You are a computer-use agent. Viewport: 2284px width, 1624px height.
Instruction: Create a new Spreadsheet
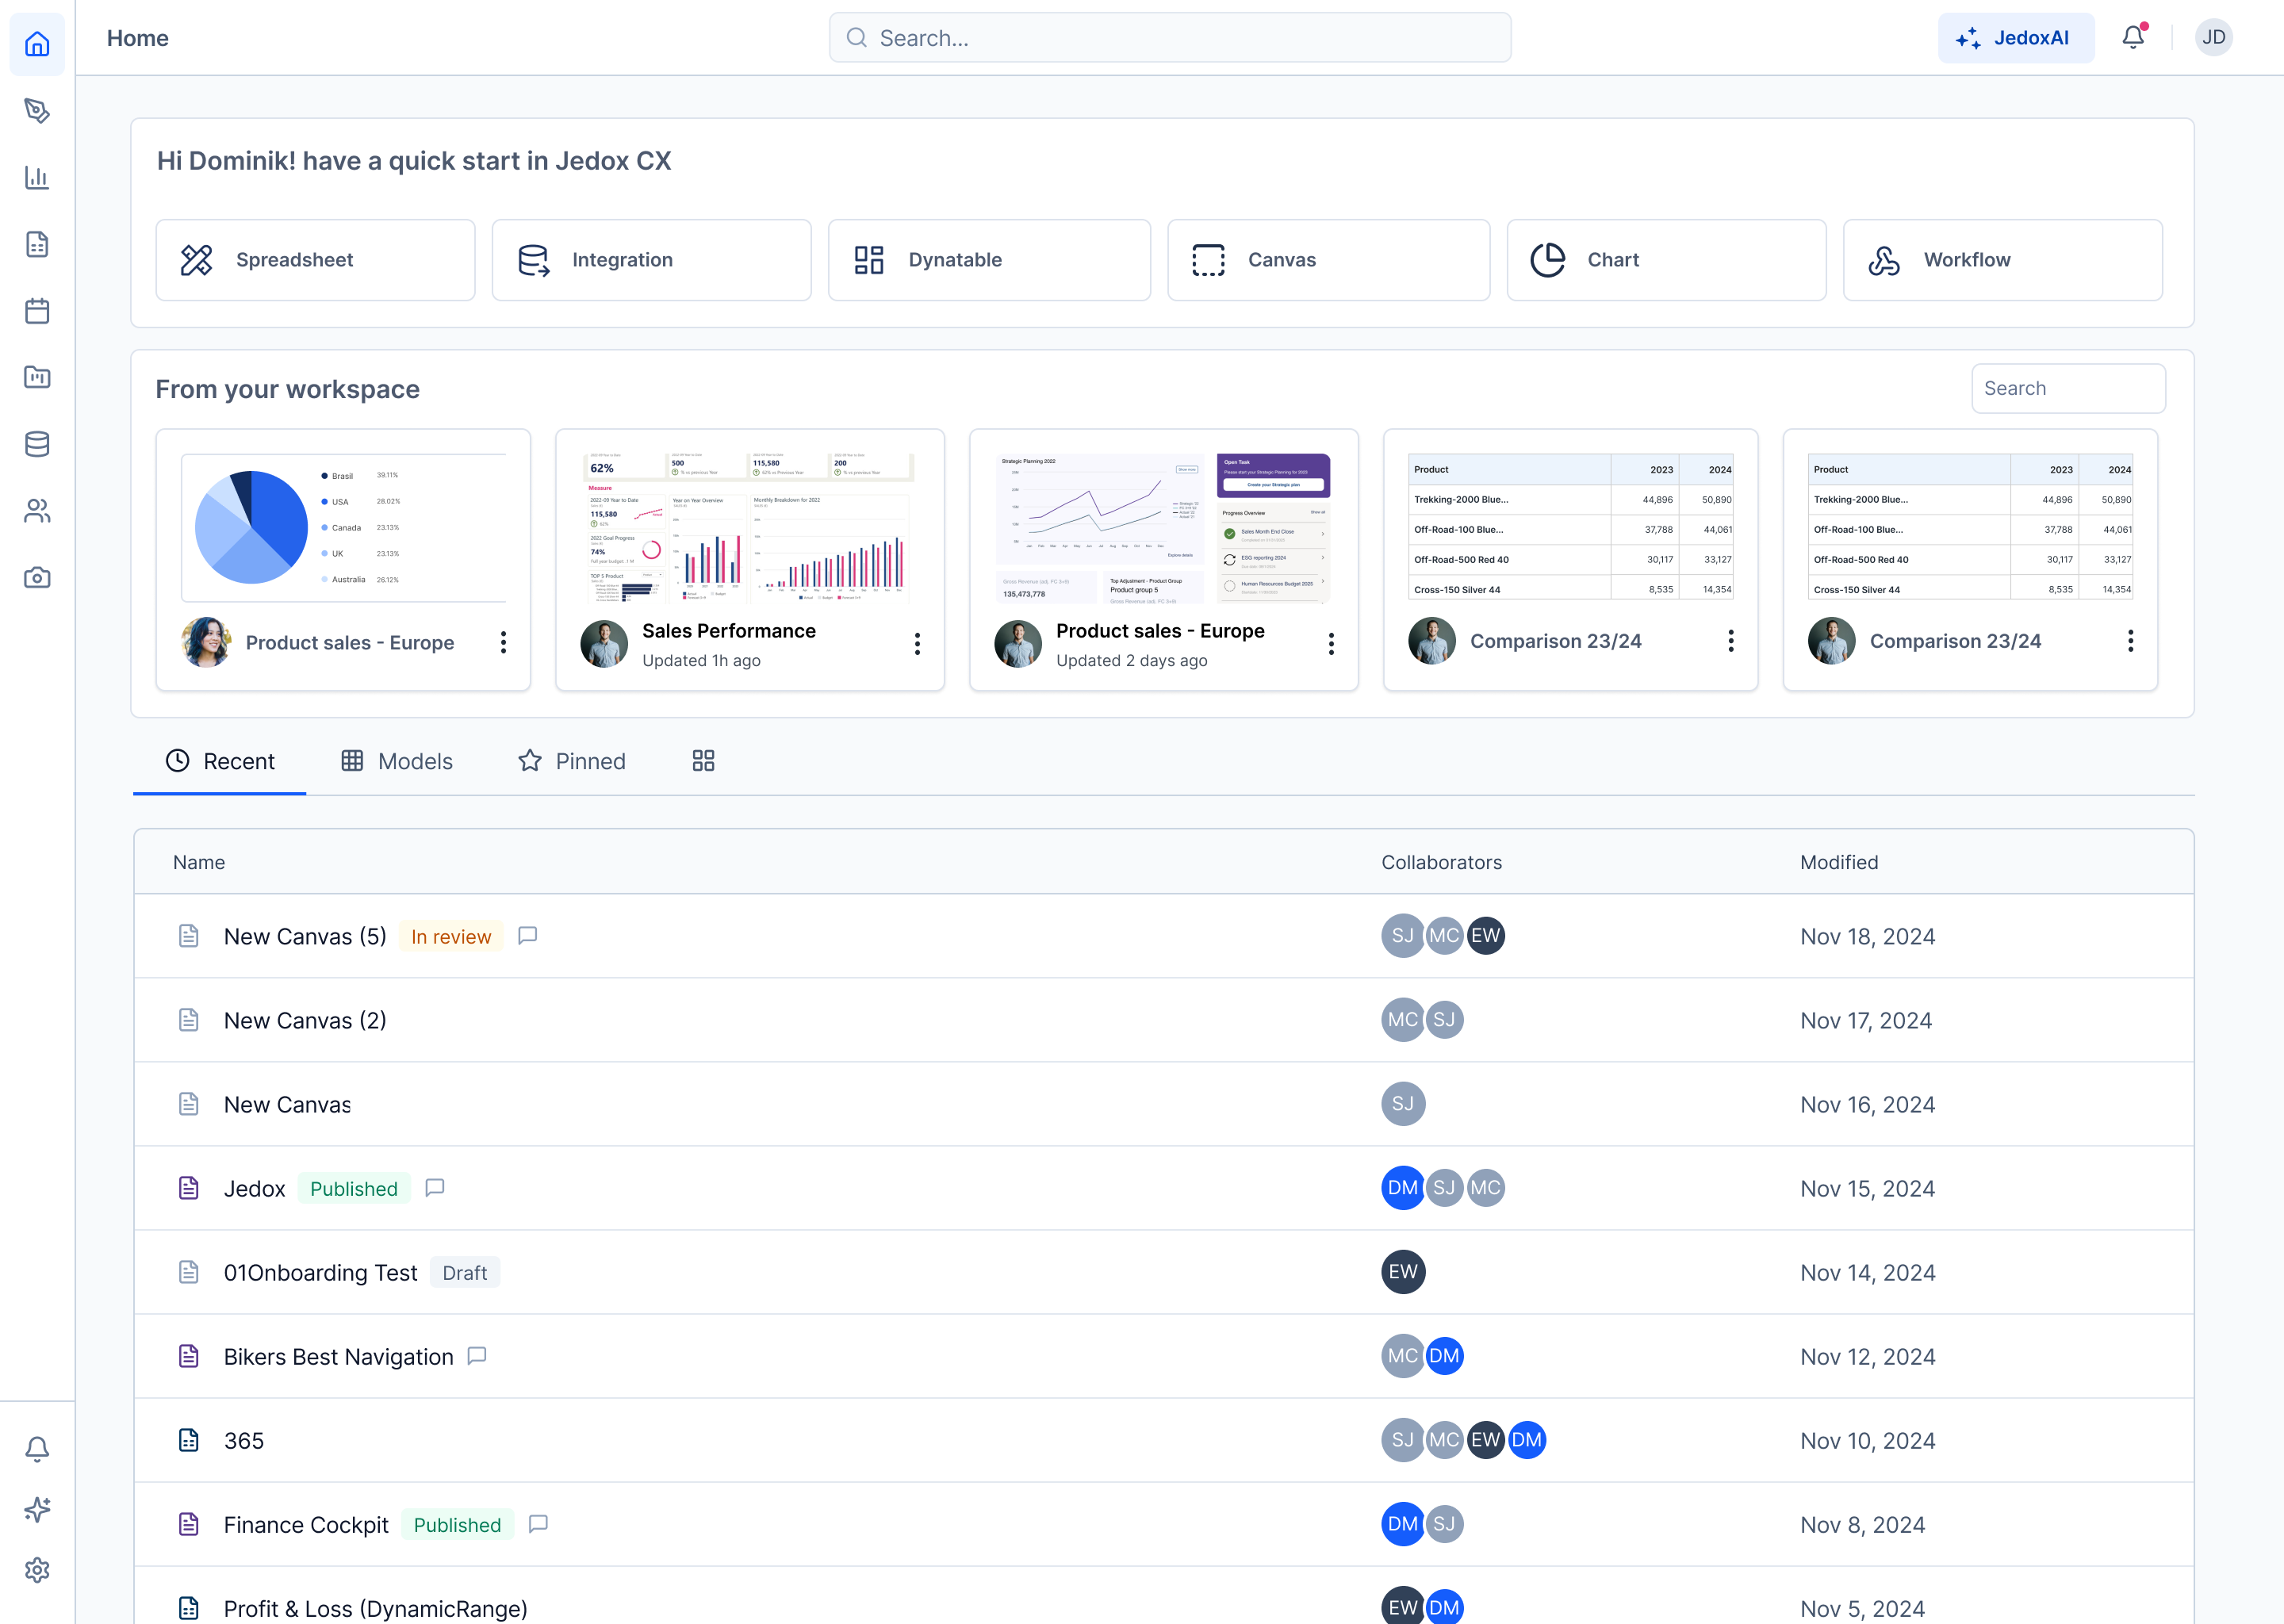tap(315, 260)
